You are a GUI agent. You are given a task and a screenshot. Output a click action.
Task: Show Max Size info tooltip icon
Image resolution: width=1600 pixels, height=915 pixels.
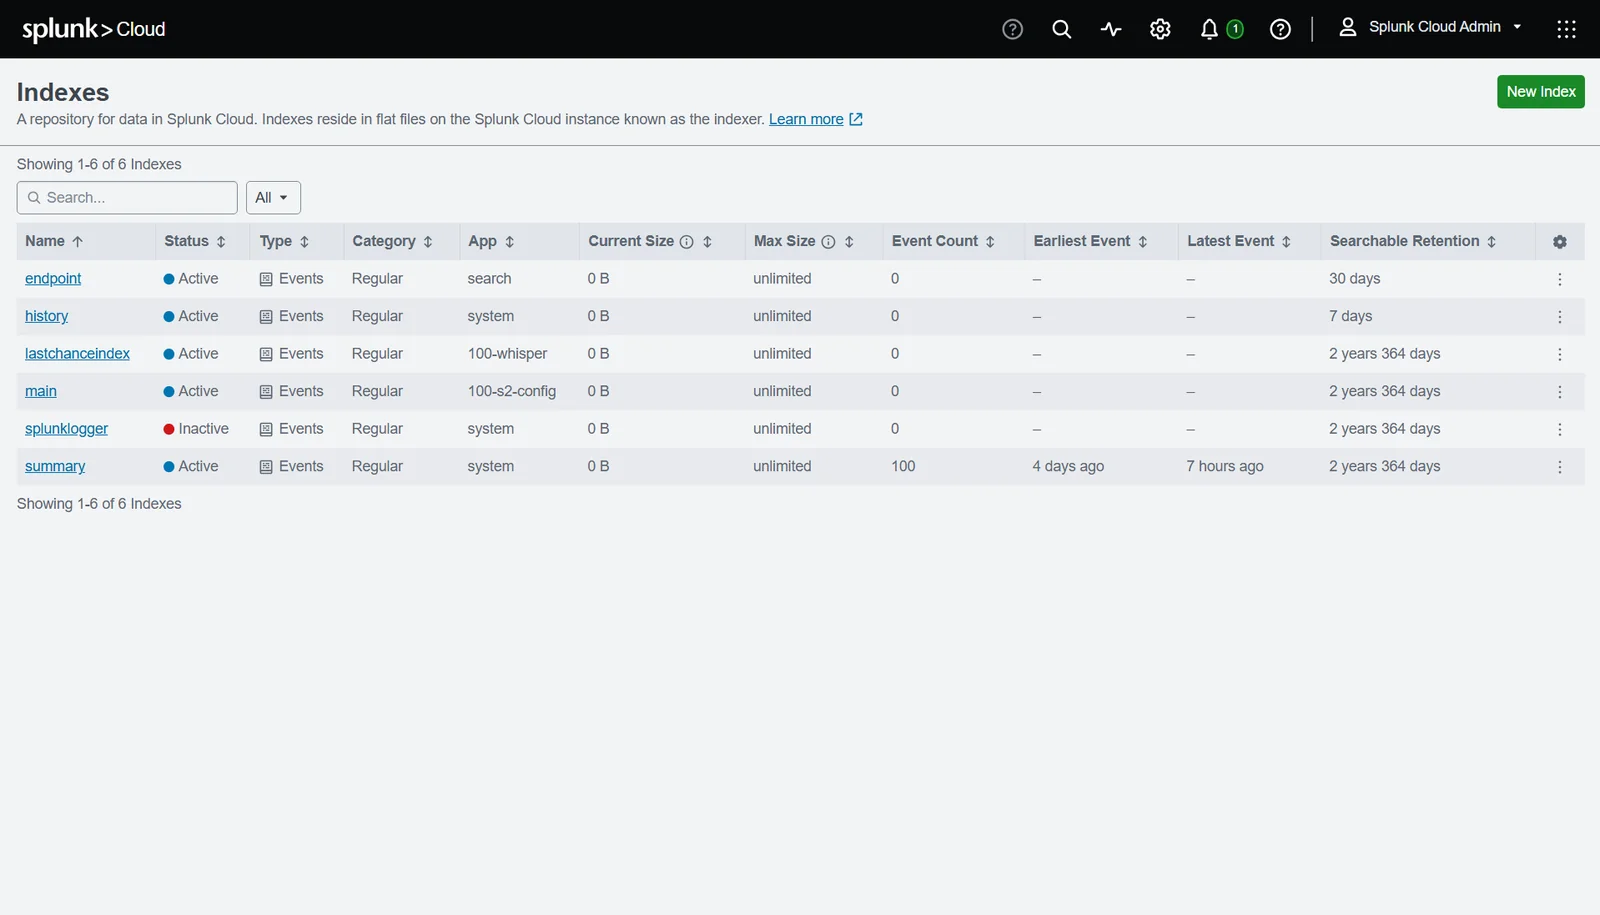tap(828, 242)
